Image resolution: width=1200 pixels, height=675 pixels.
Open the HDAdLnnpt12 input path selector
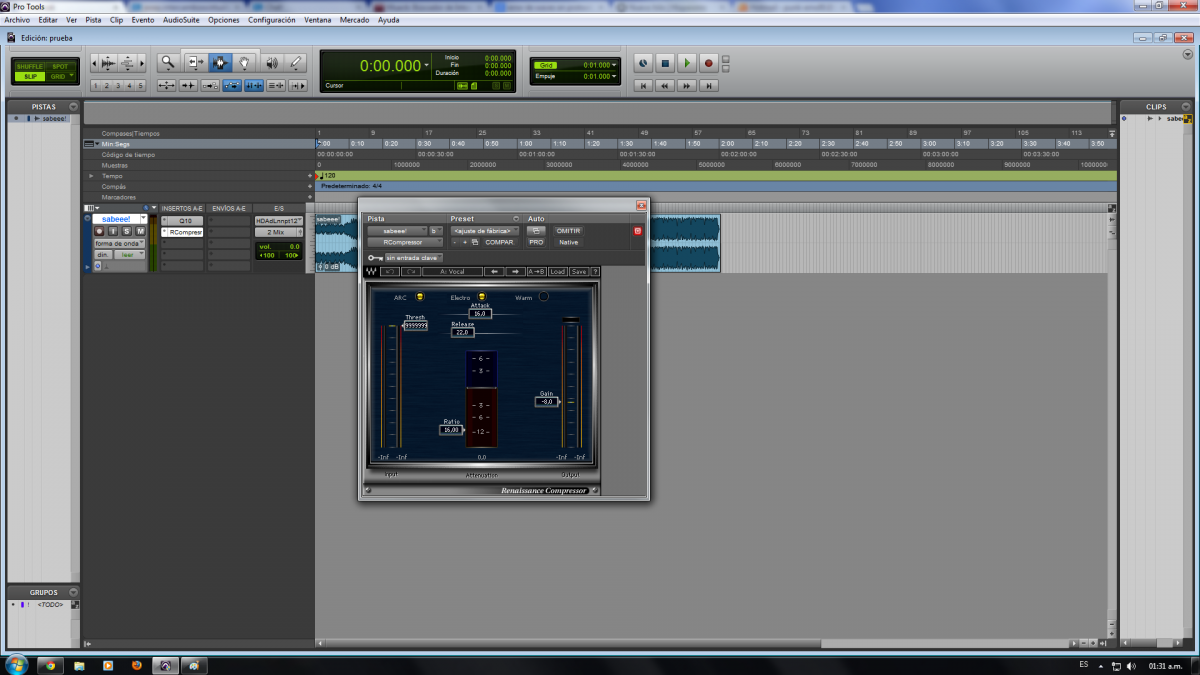tap(279, 220)
